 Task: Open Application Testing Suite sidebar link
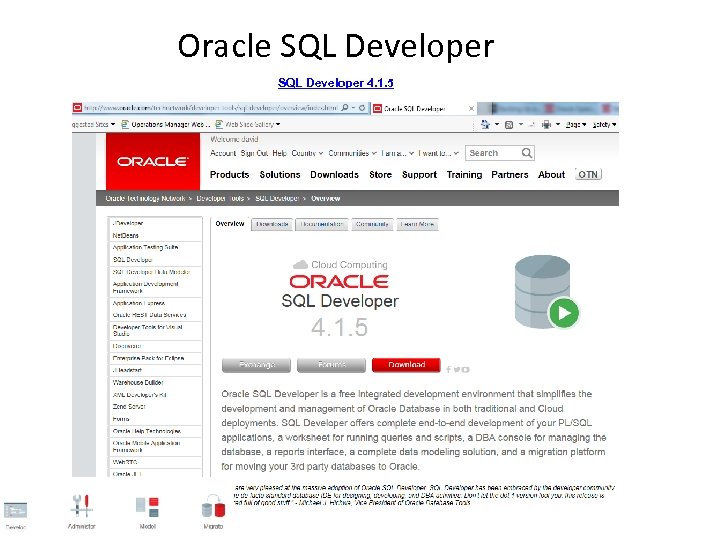[145, 247]
